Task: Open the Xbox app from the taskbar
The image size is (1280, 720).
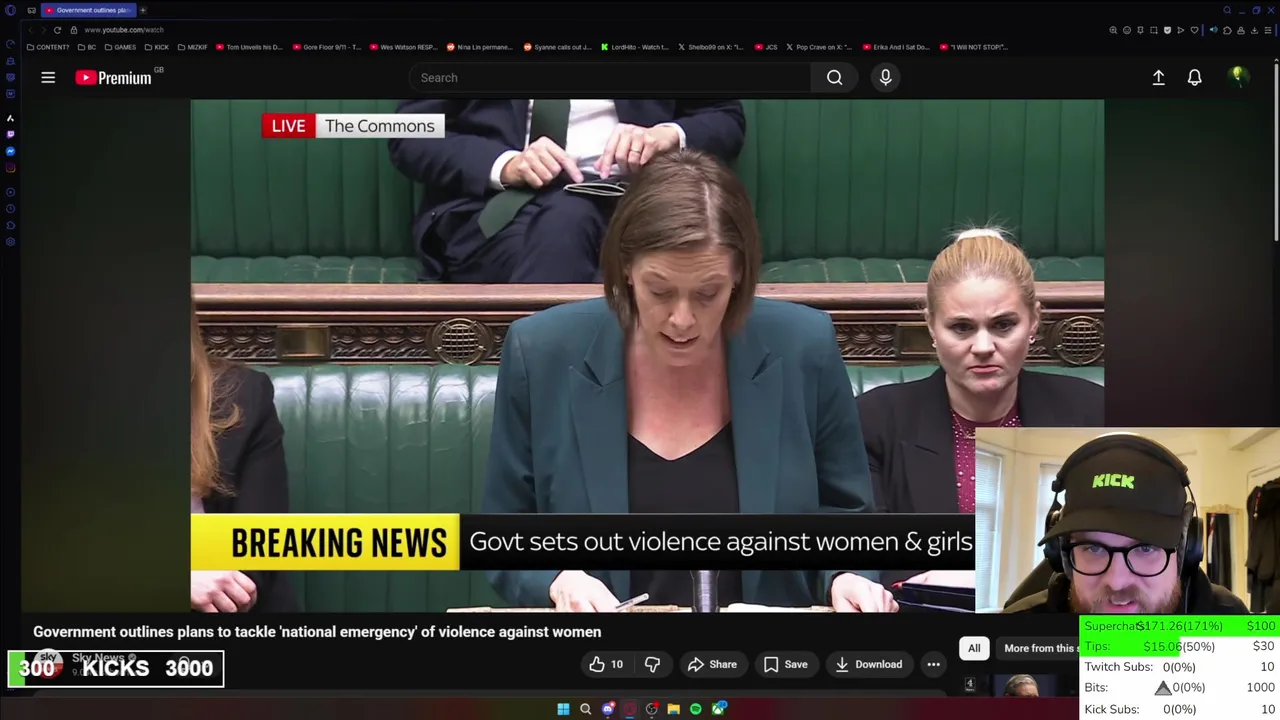Action: tap(718, 709)
